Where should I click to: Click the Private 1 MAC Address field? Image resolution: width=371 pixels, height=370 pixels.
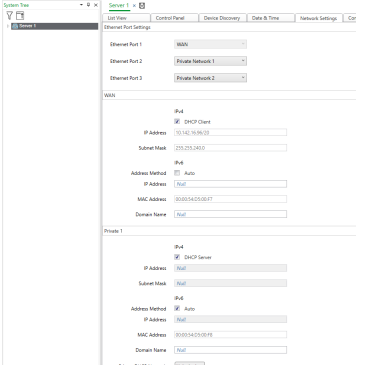[x=230, y=335]
